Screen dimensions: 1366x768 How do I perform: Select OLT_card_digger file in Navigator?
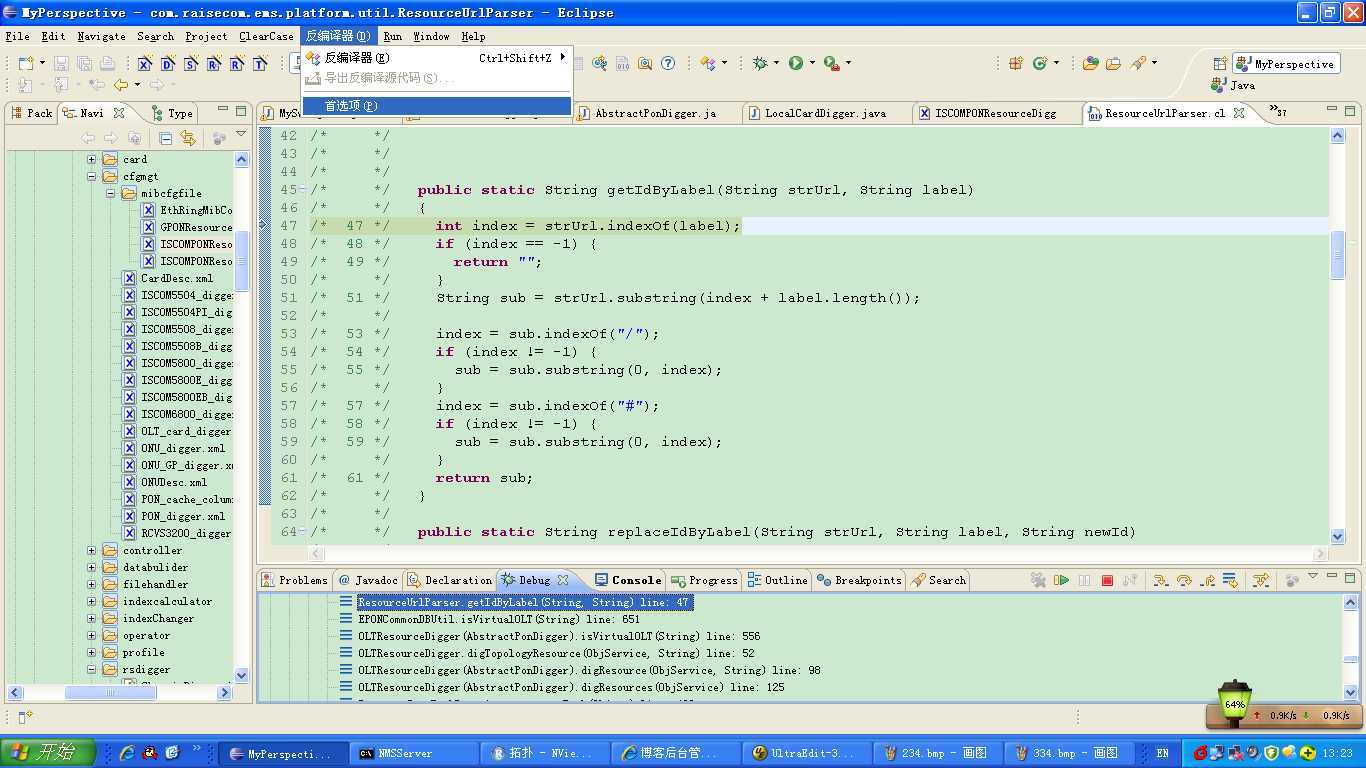point(185,431)
